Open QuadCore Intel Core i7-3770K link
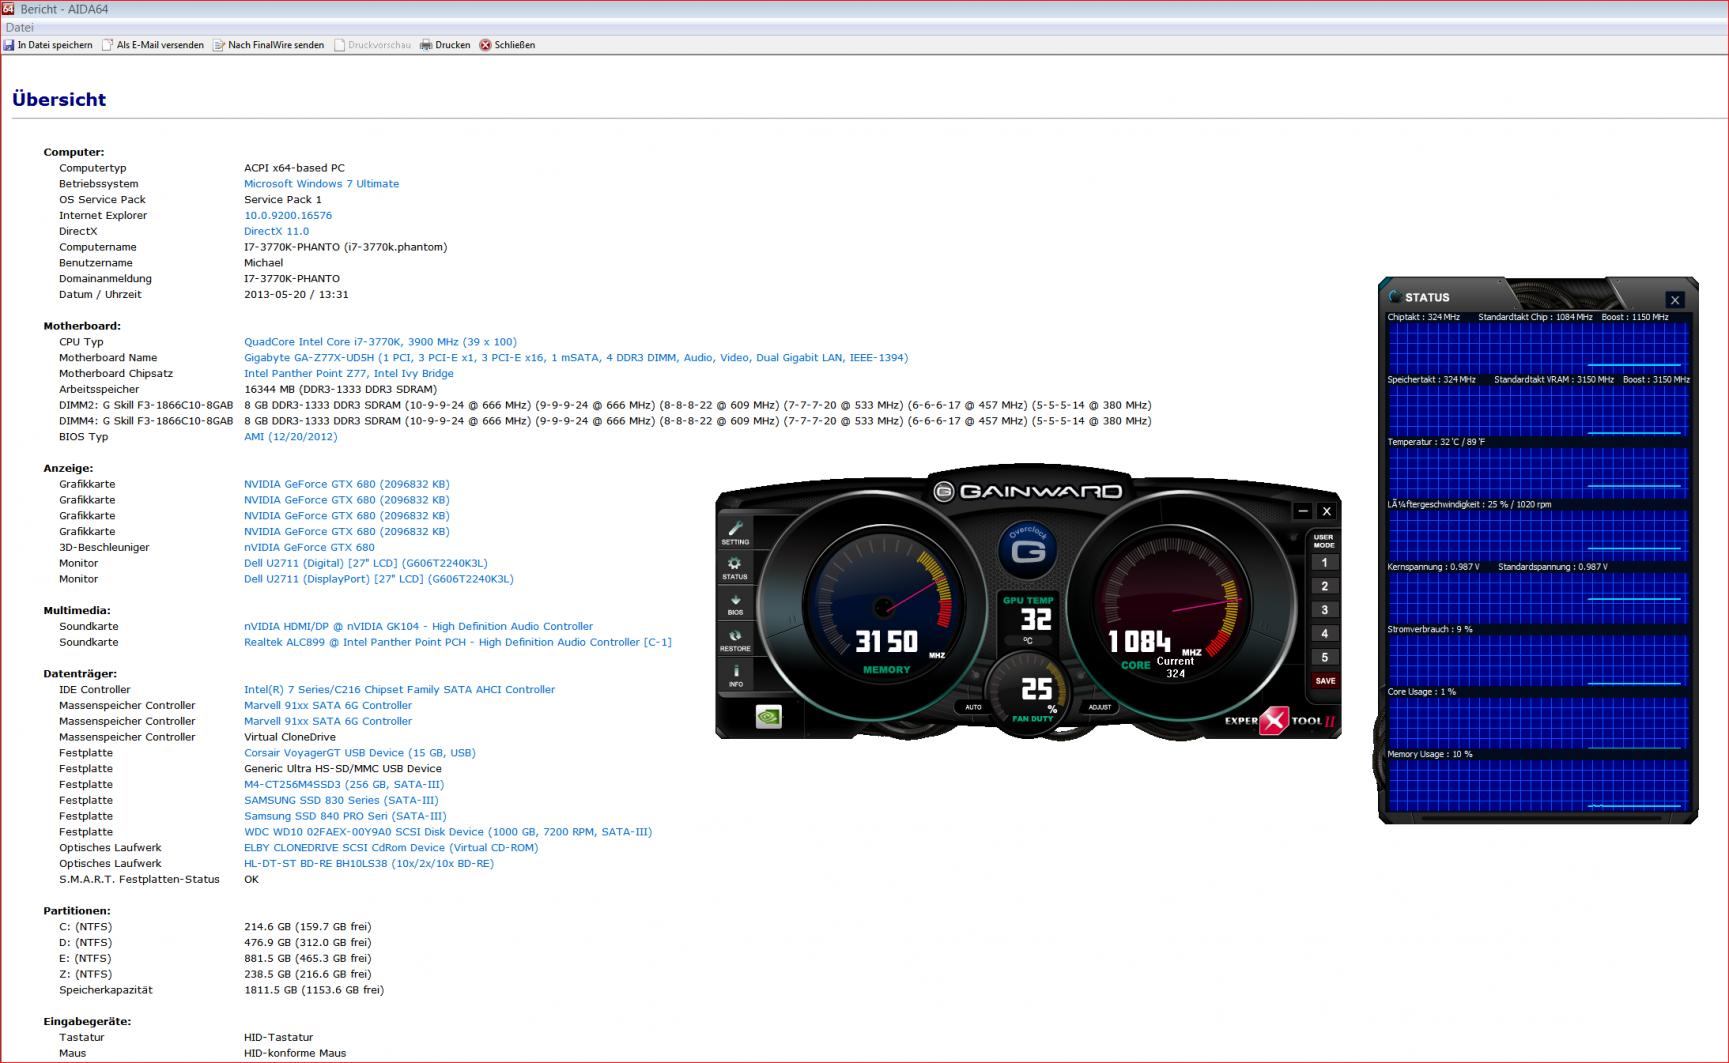Image resolution: width=1729 pixels, height=1063 pixels. (380, 342)
